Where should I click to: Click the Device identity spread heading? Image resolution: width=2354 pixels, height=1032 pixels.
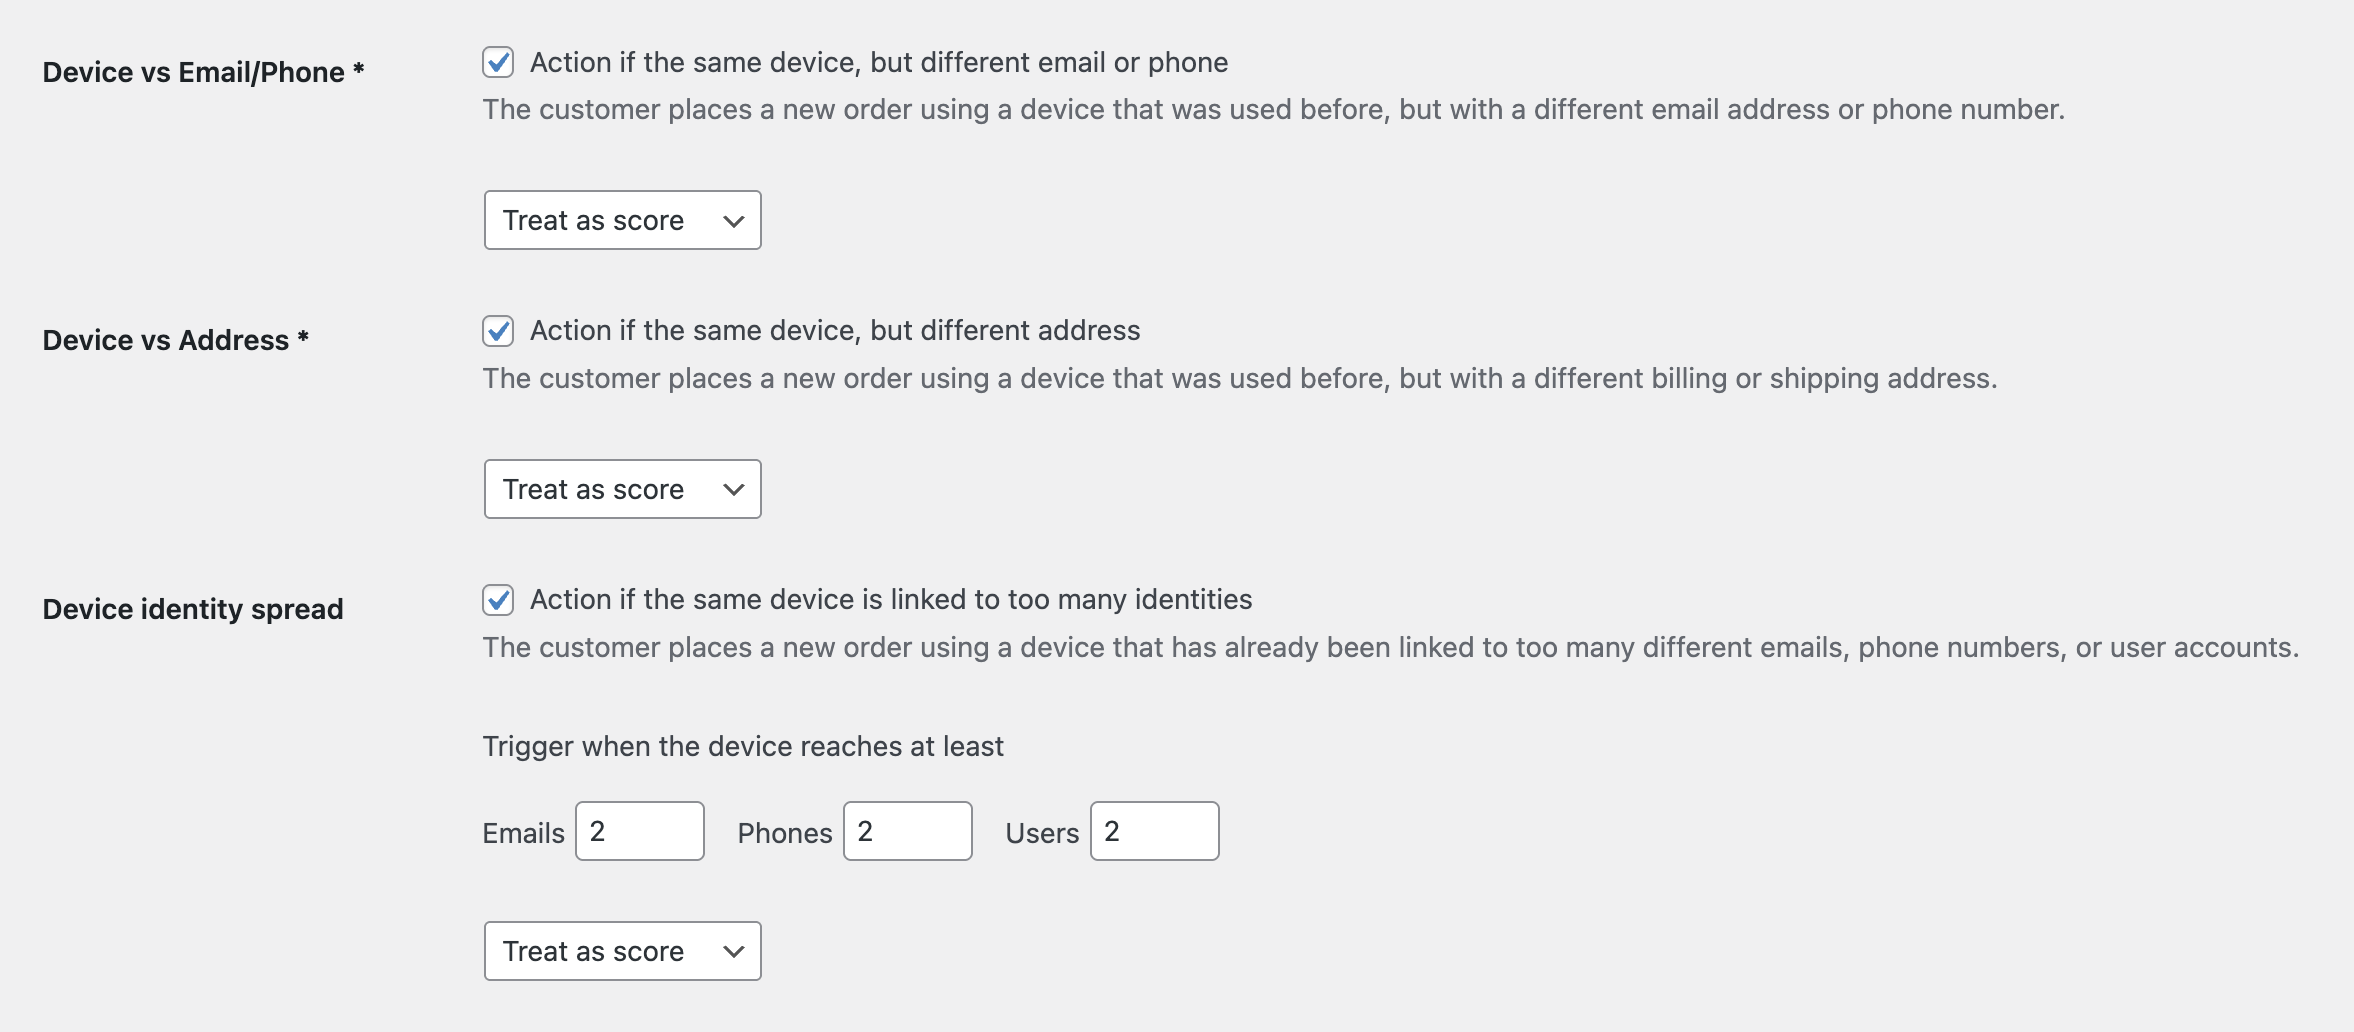click(x=193, y=609)
